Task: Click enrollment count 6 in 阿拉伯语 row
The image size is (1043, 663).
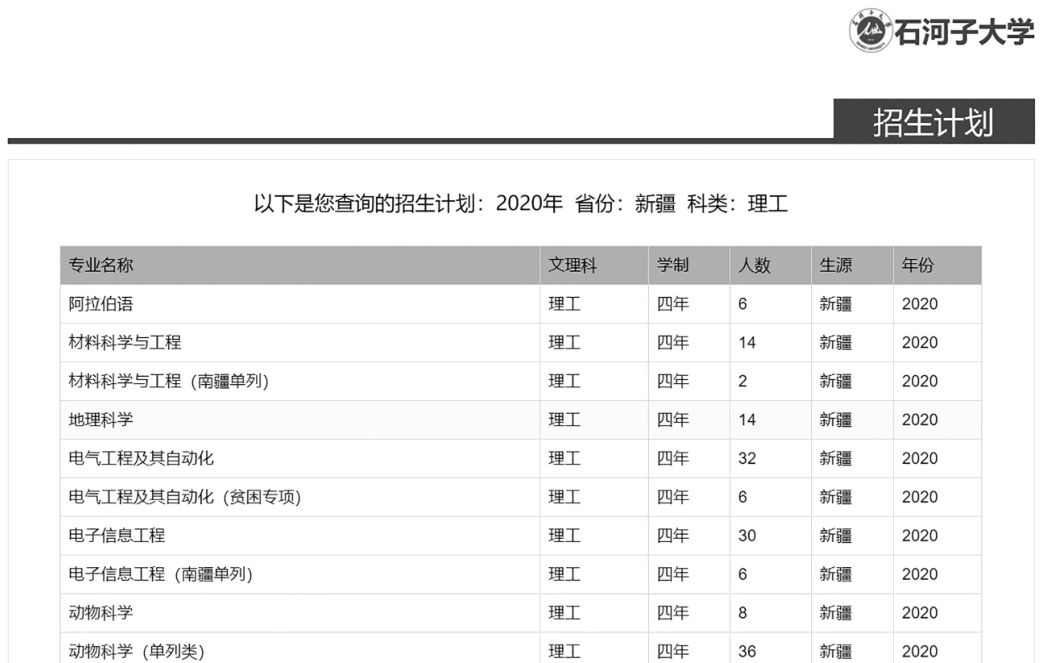Action: pos(743,304)
